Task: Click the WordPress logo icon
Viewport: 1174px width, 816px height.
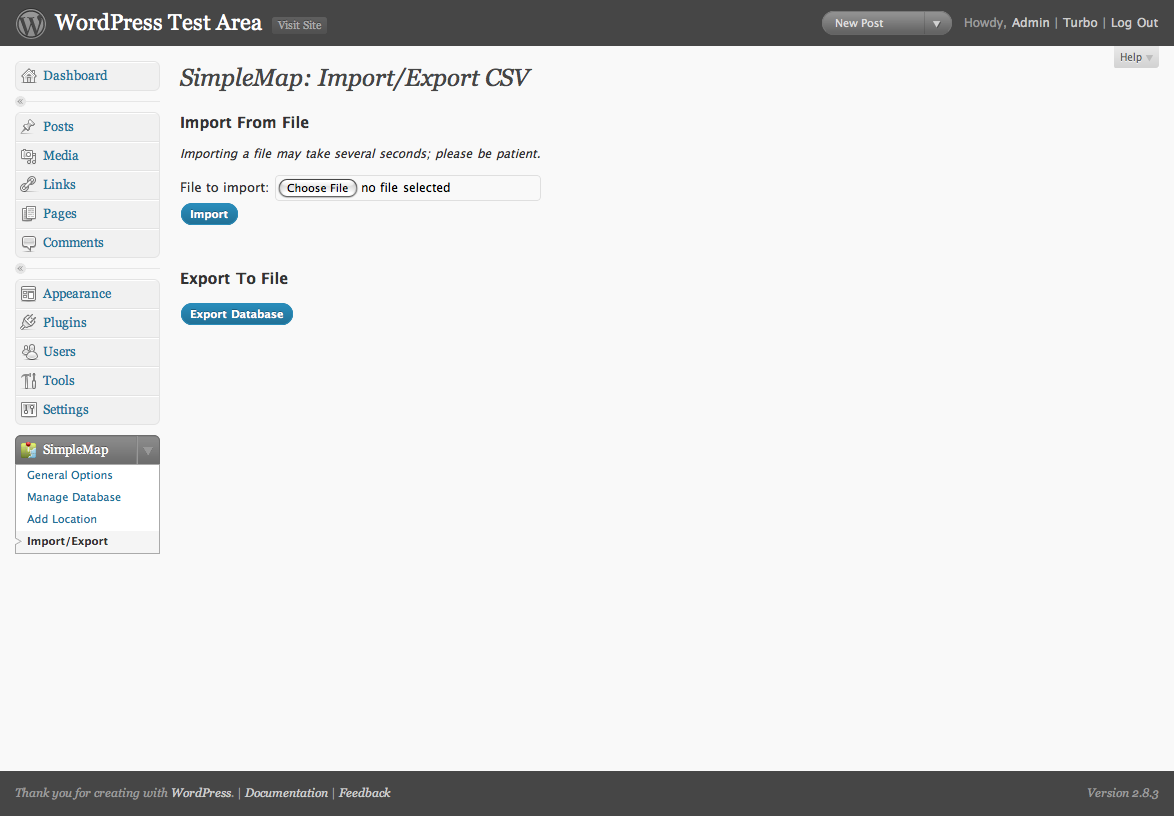Action: [x=31, y=23]
